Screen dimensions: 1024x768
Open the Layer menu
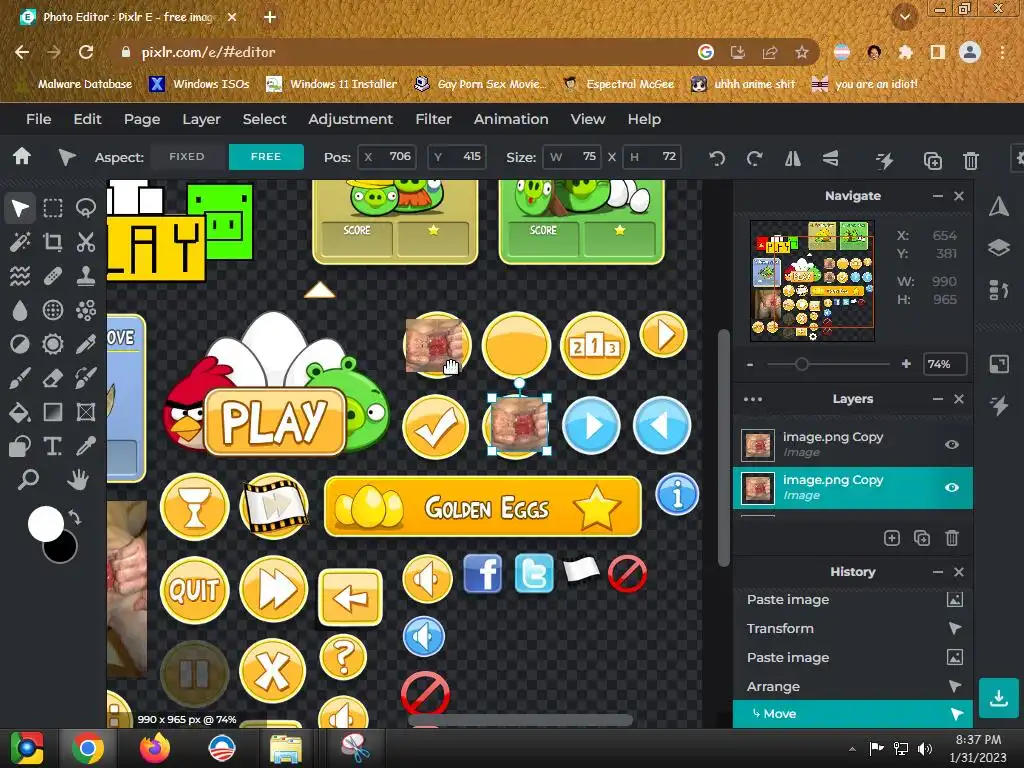tap(201, 119)
